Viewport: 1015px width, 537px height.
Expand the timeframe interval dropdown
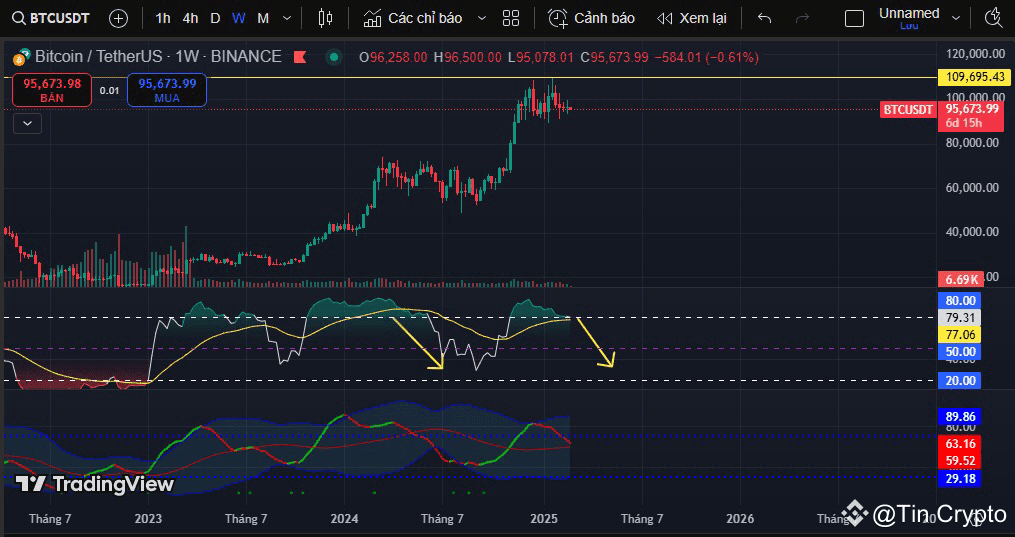tap(287, 18)
